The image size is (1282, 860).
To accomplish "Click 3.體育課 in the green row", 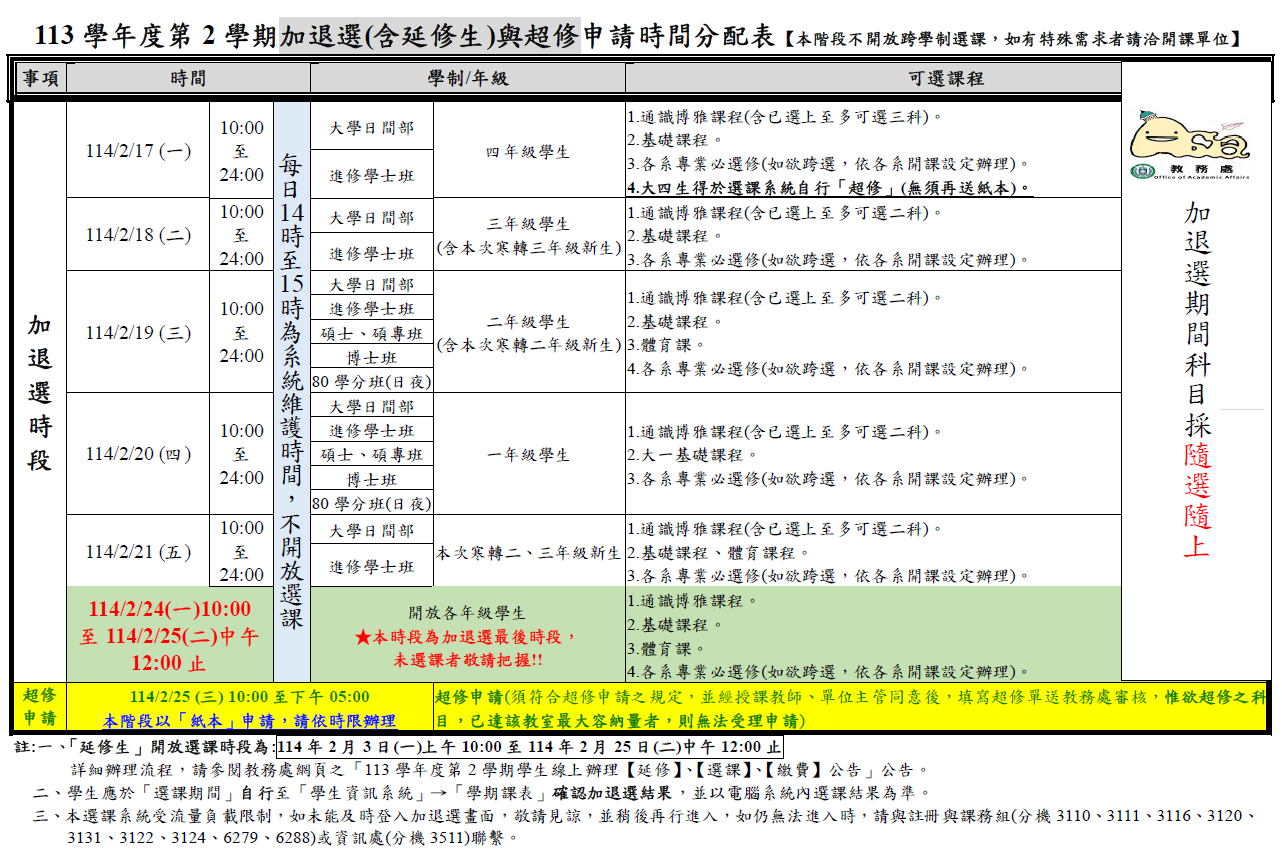I will point(667,648).
